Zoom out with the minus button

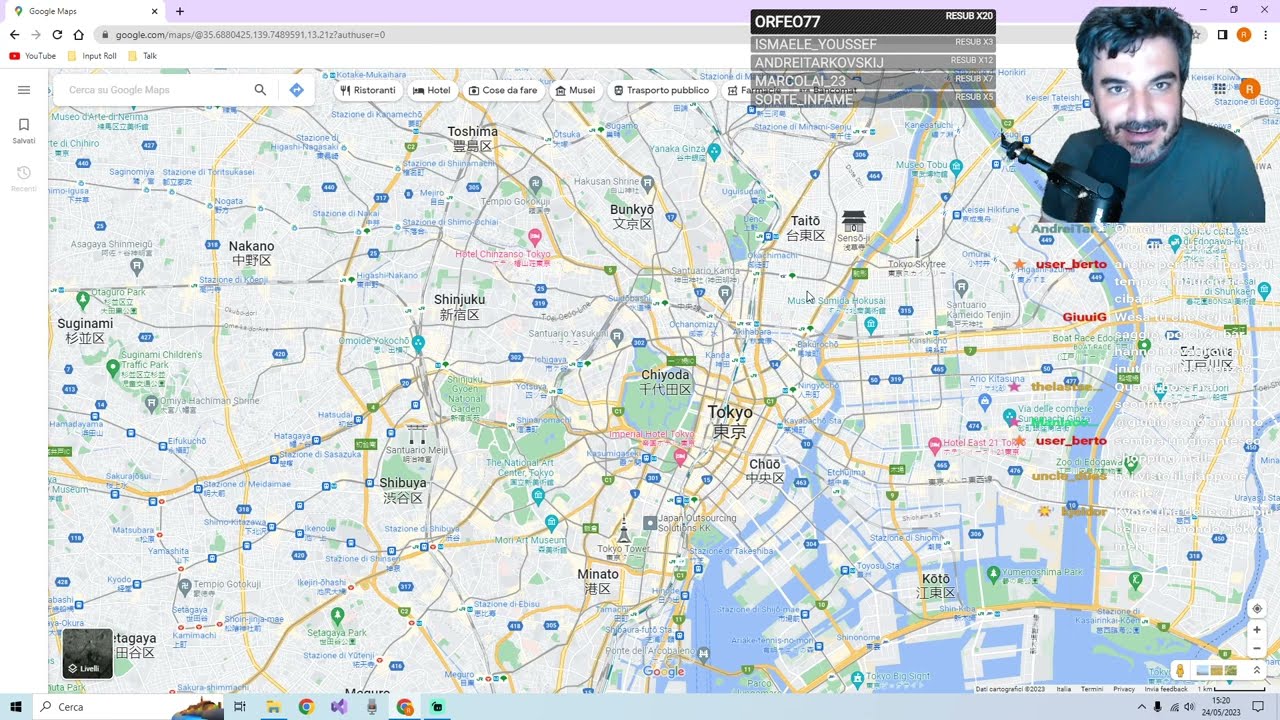(x=1257, y=648)
